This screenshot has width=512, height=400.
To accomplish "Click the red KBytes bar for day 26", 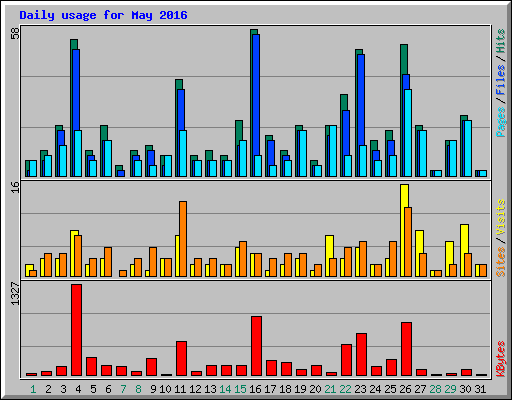I will [406, 349].
